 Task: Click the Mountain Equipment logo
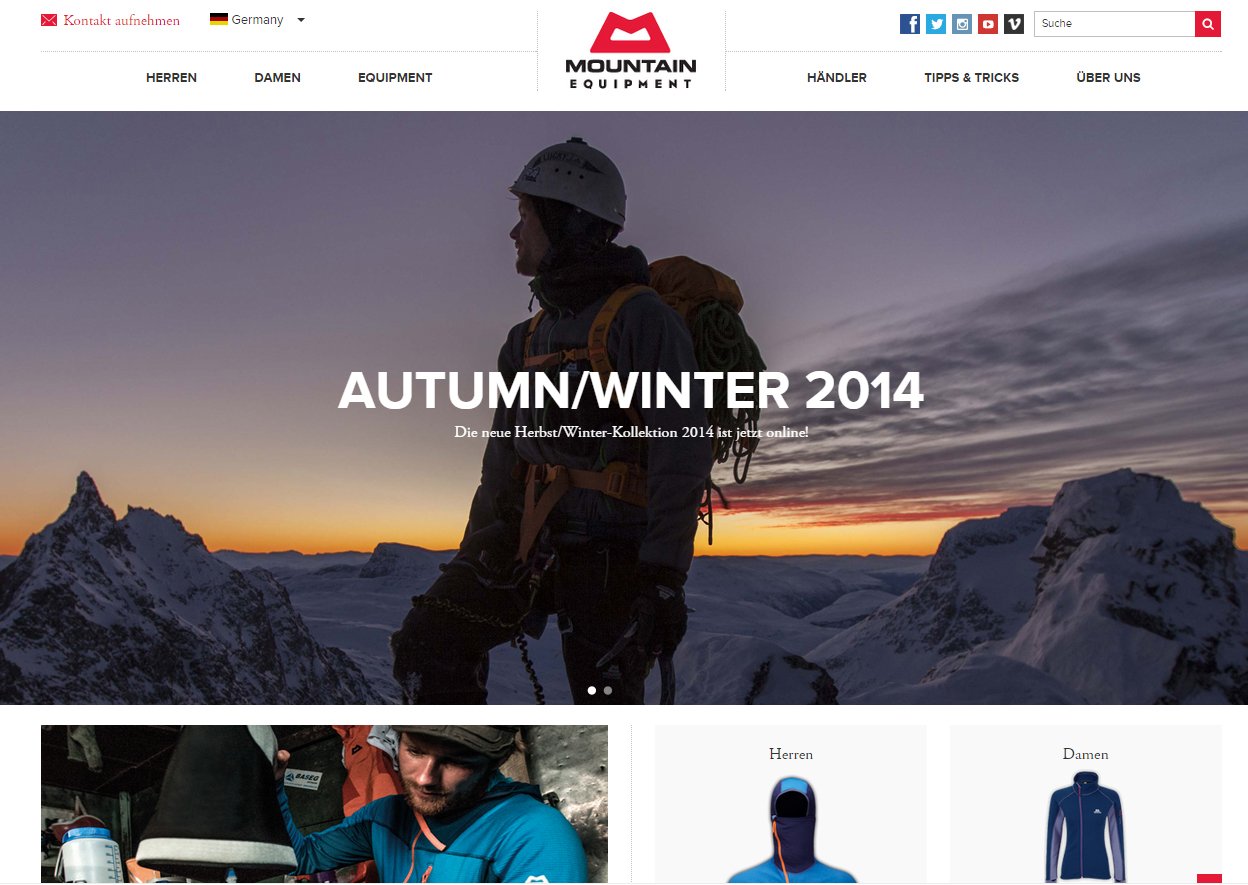(631, 50)
